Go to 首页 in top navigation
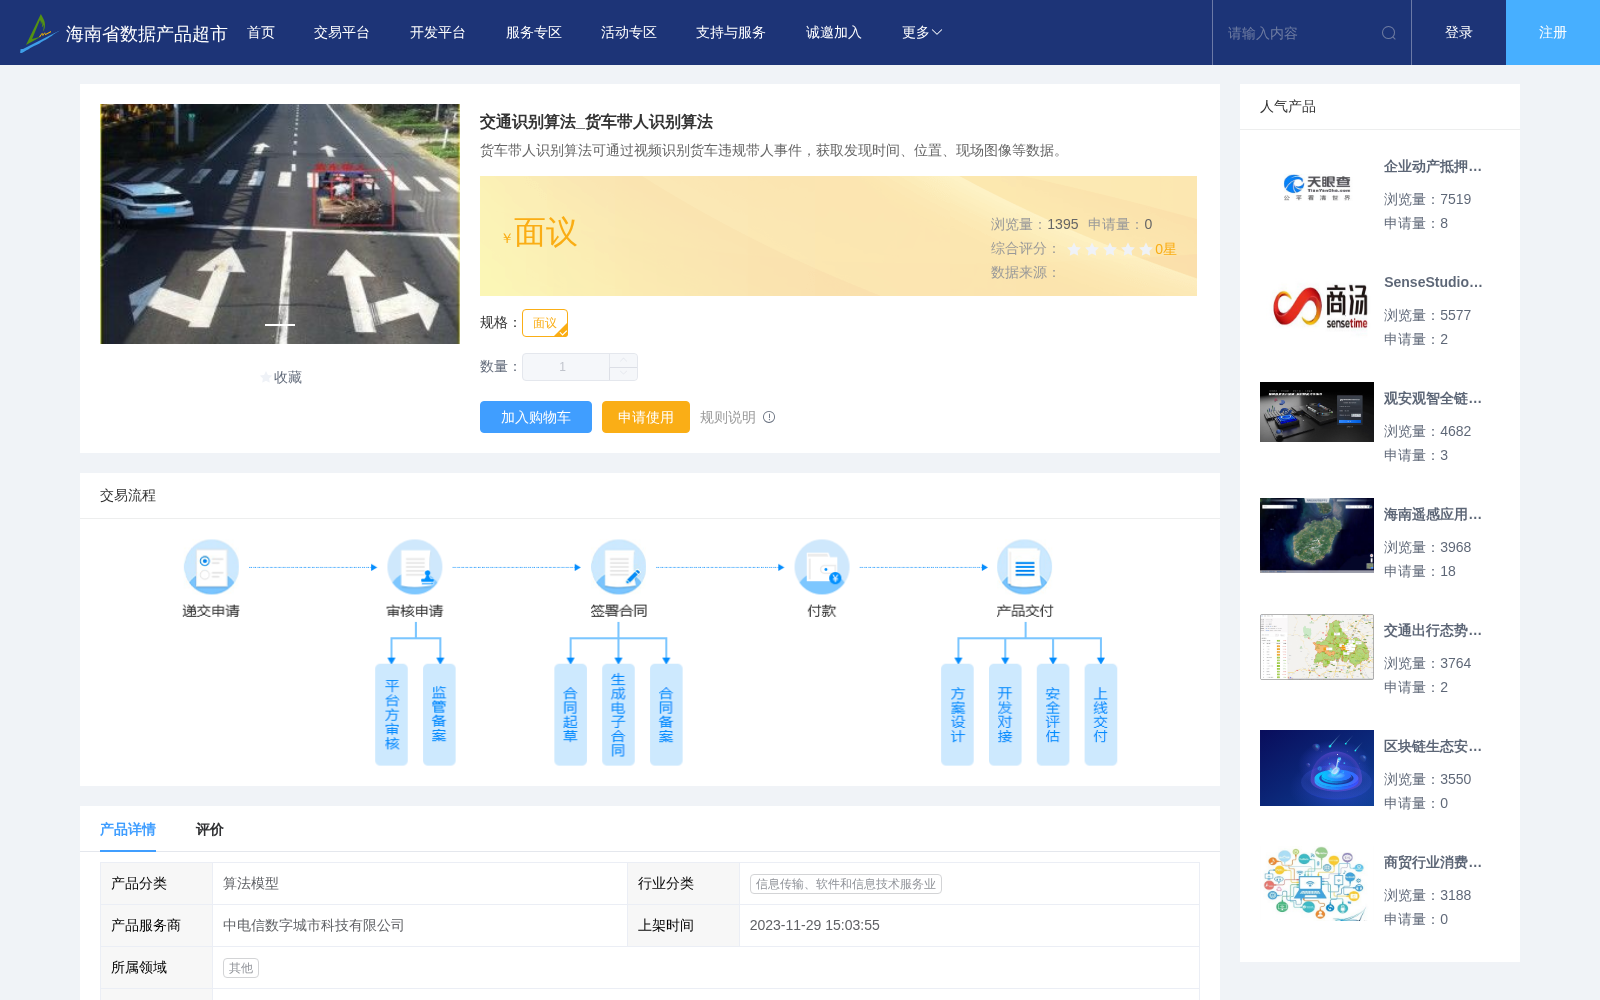The height and width of the screenshot is (1000, 1600). 261,33
